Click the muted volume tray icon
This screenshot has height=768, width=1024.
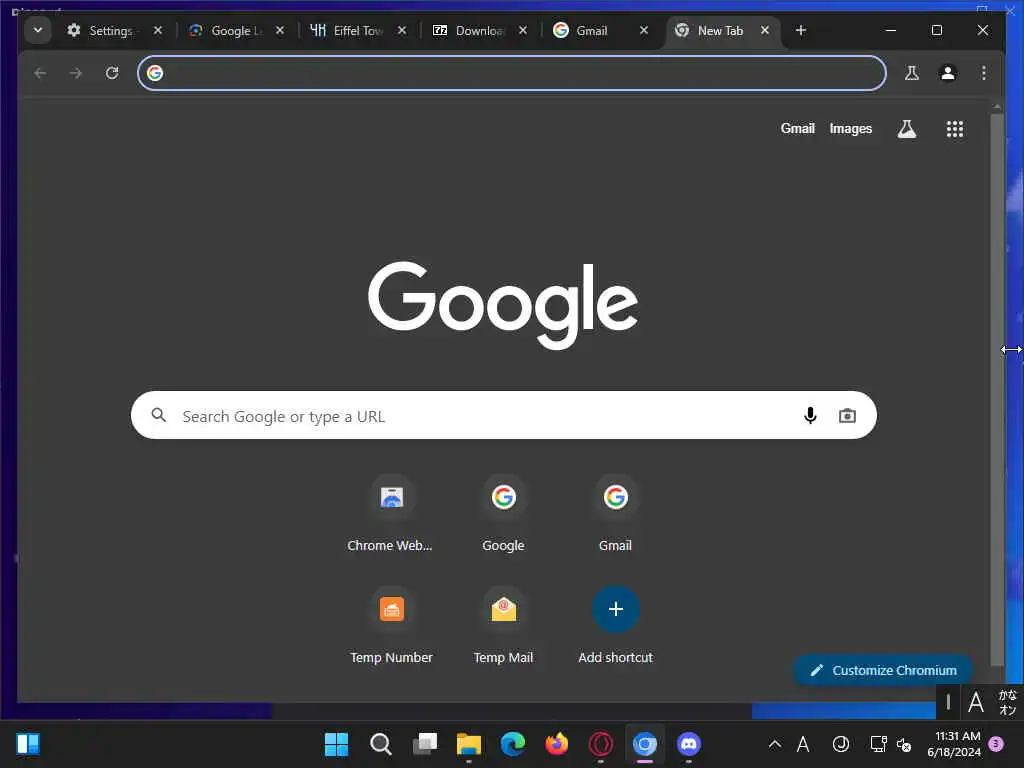point(904,744)
